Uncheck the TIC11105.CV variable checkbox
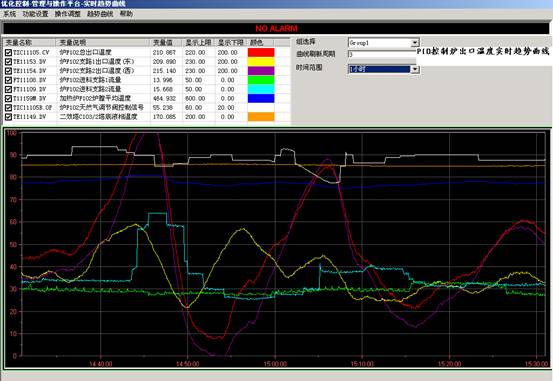The width and height of the screenshot is (553, 381). tap(8, 53)
